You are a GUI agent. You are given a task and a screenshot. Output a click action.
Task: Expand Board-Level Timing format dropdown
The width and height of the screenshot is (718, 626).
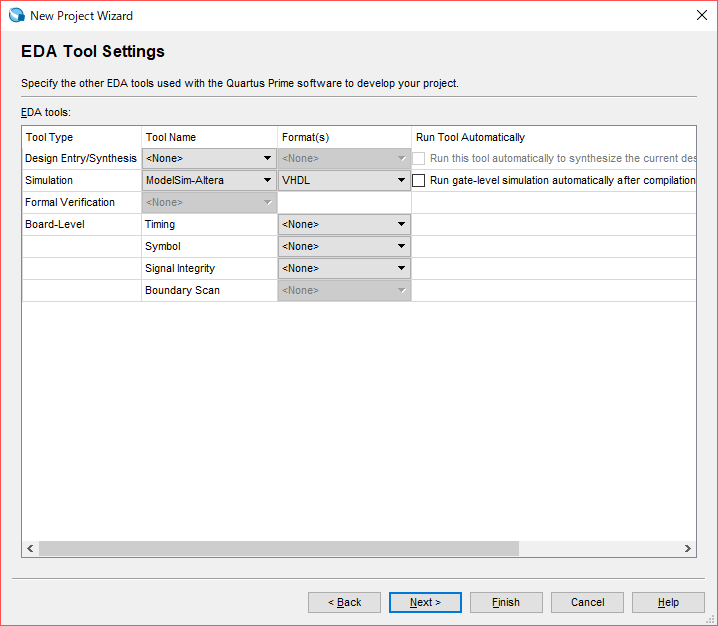[344, 225]
